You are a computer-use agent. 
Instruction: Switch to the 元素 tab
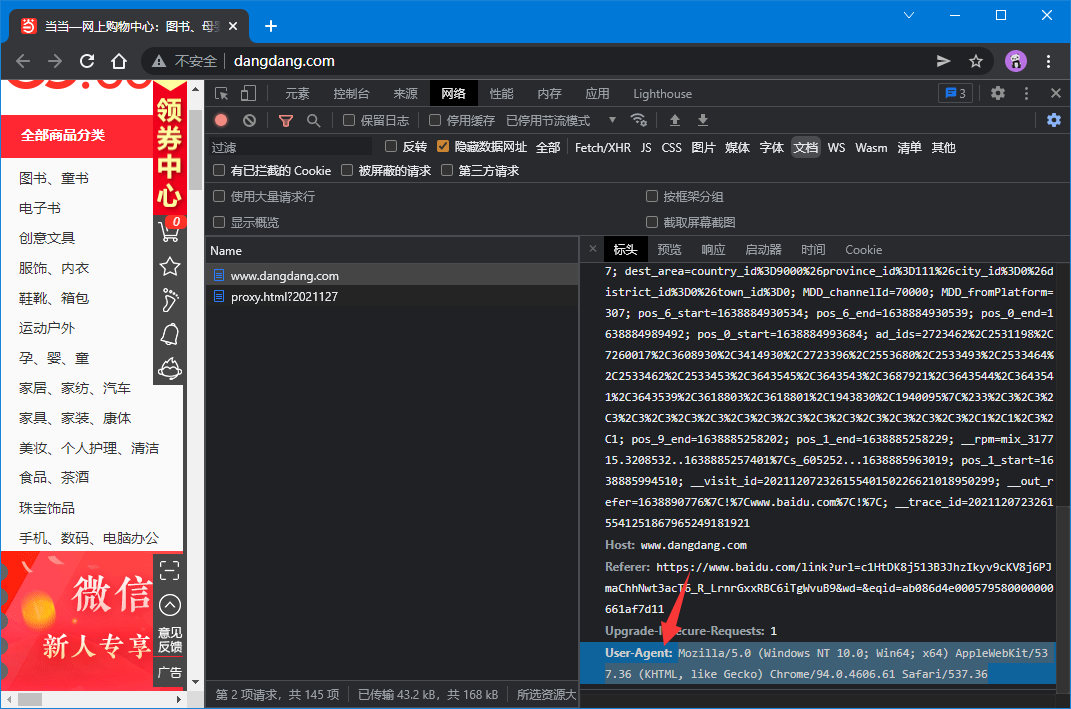coord(297,94)
